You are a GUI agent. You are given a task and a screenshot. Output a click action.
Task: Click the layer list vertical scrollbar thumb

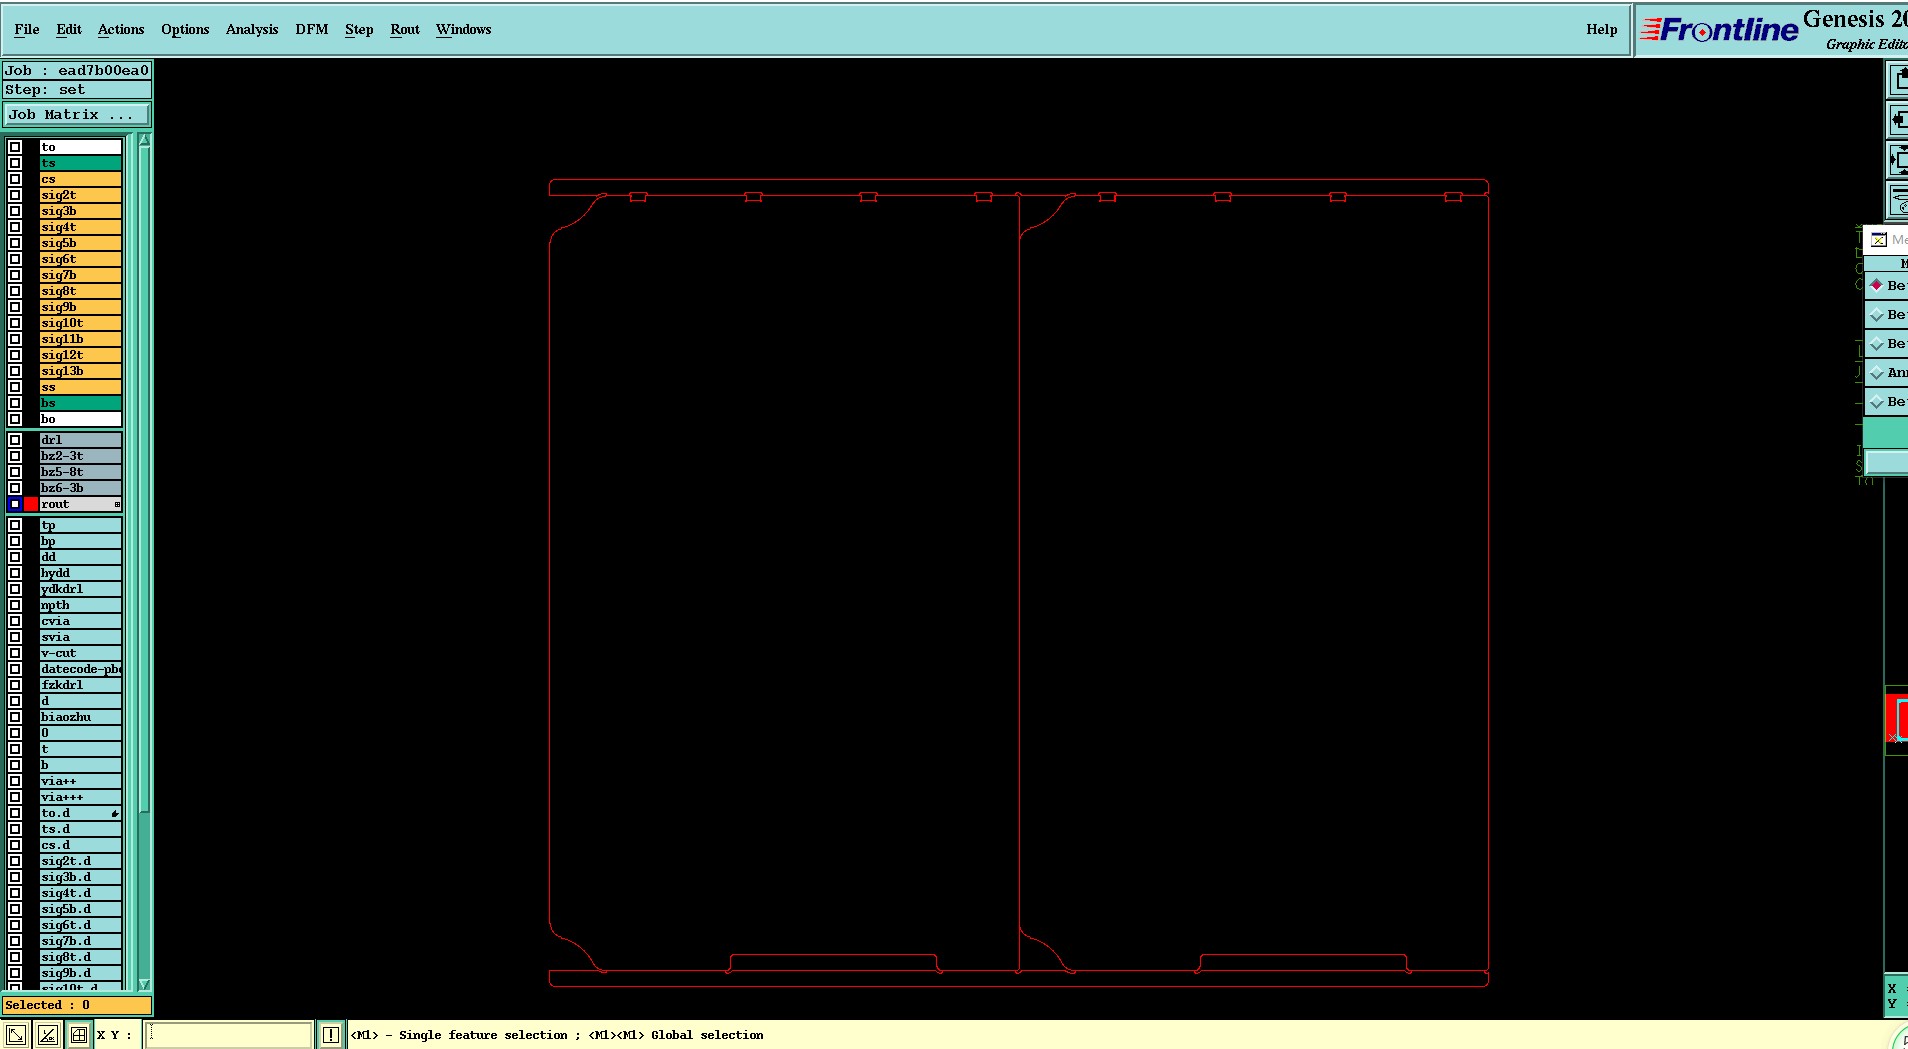coord(144,480)
